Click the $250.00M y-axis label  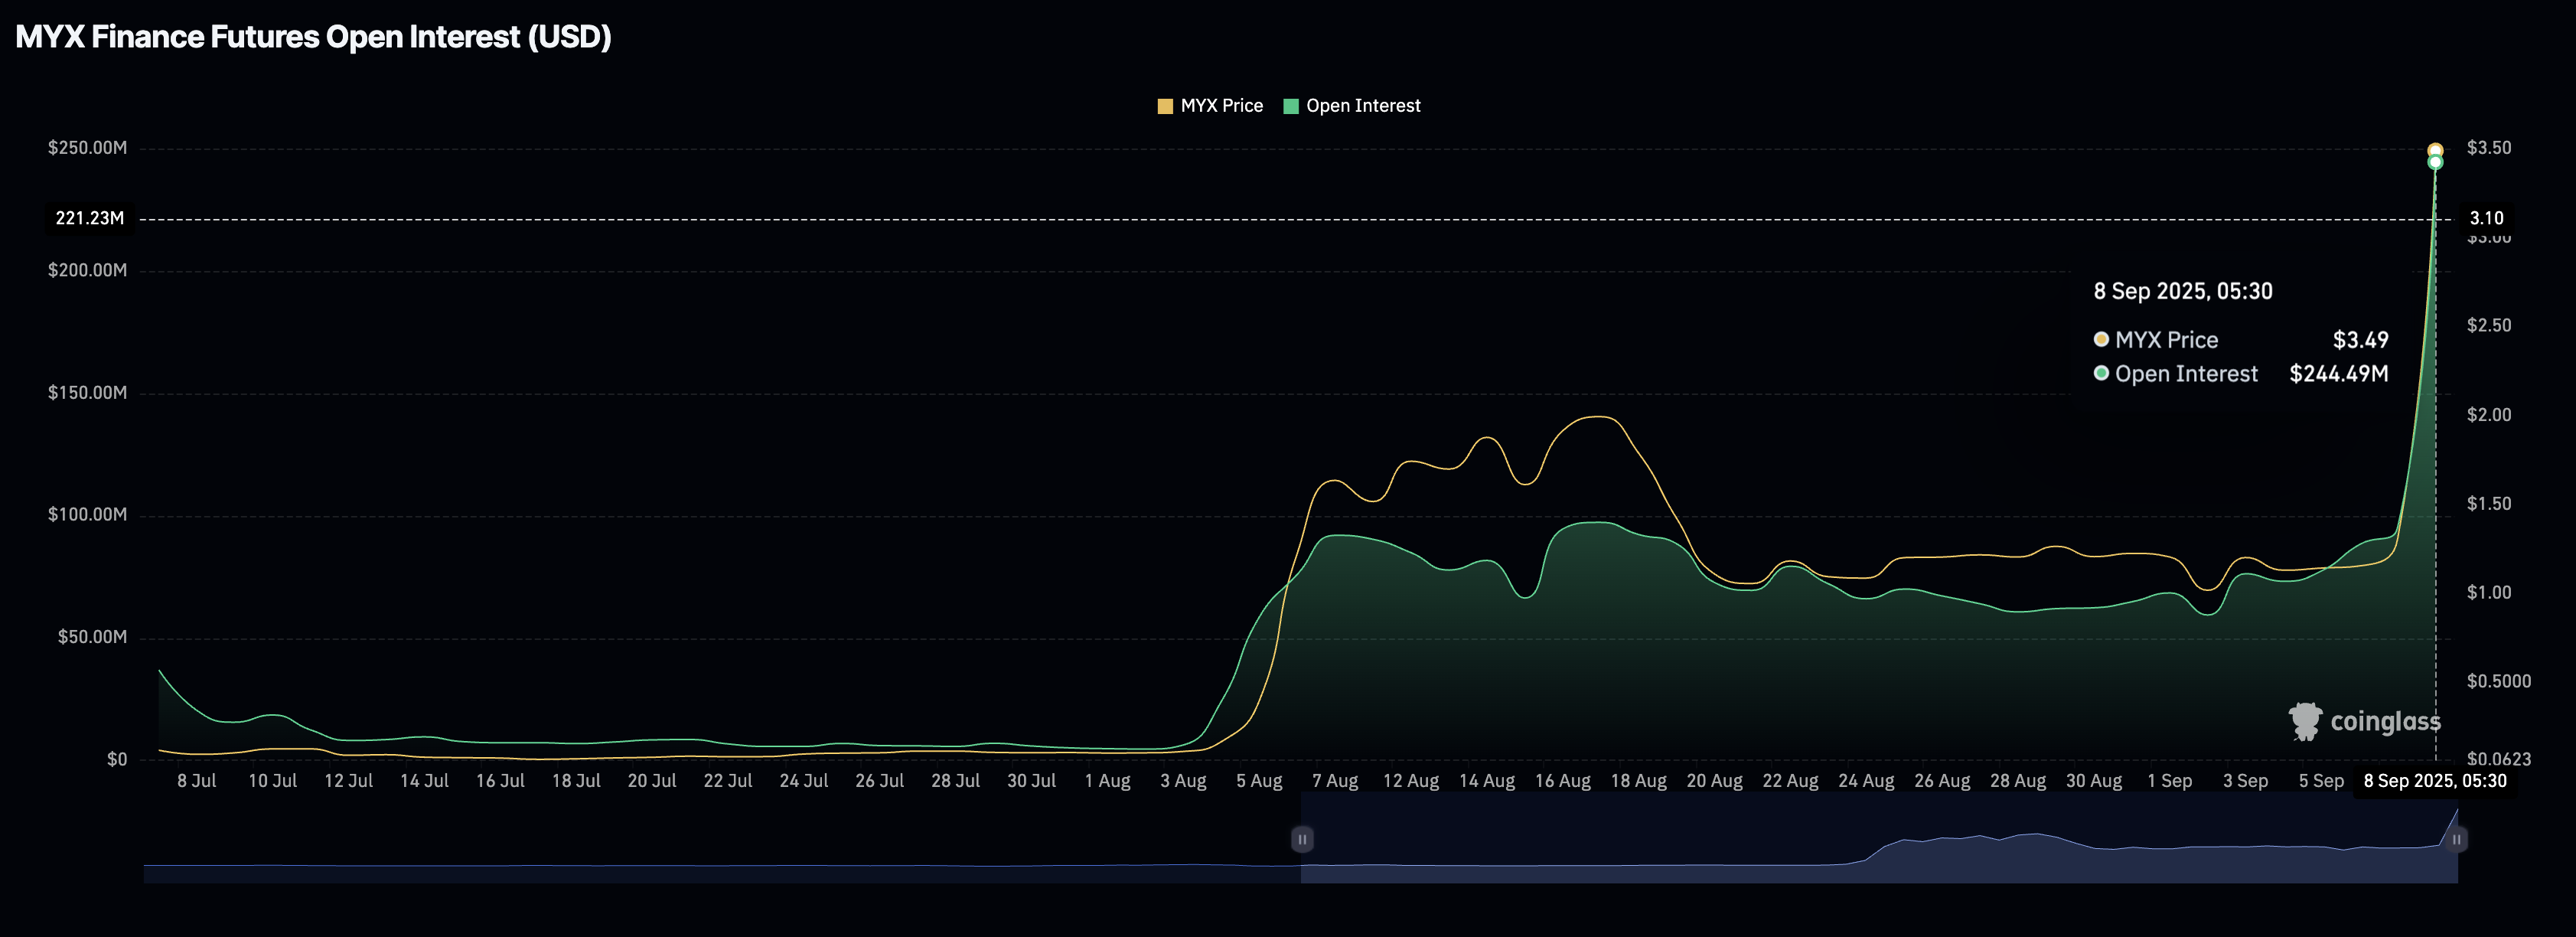[x=88, y=148]
